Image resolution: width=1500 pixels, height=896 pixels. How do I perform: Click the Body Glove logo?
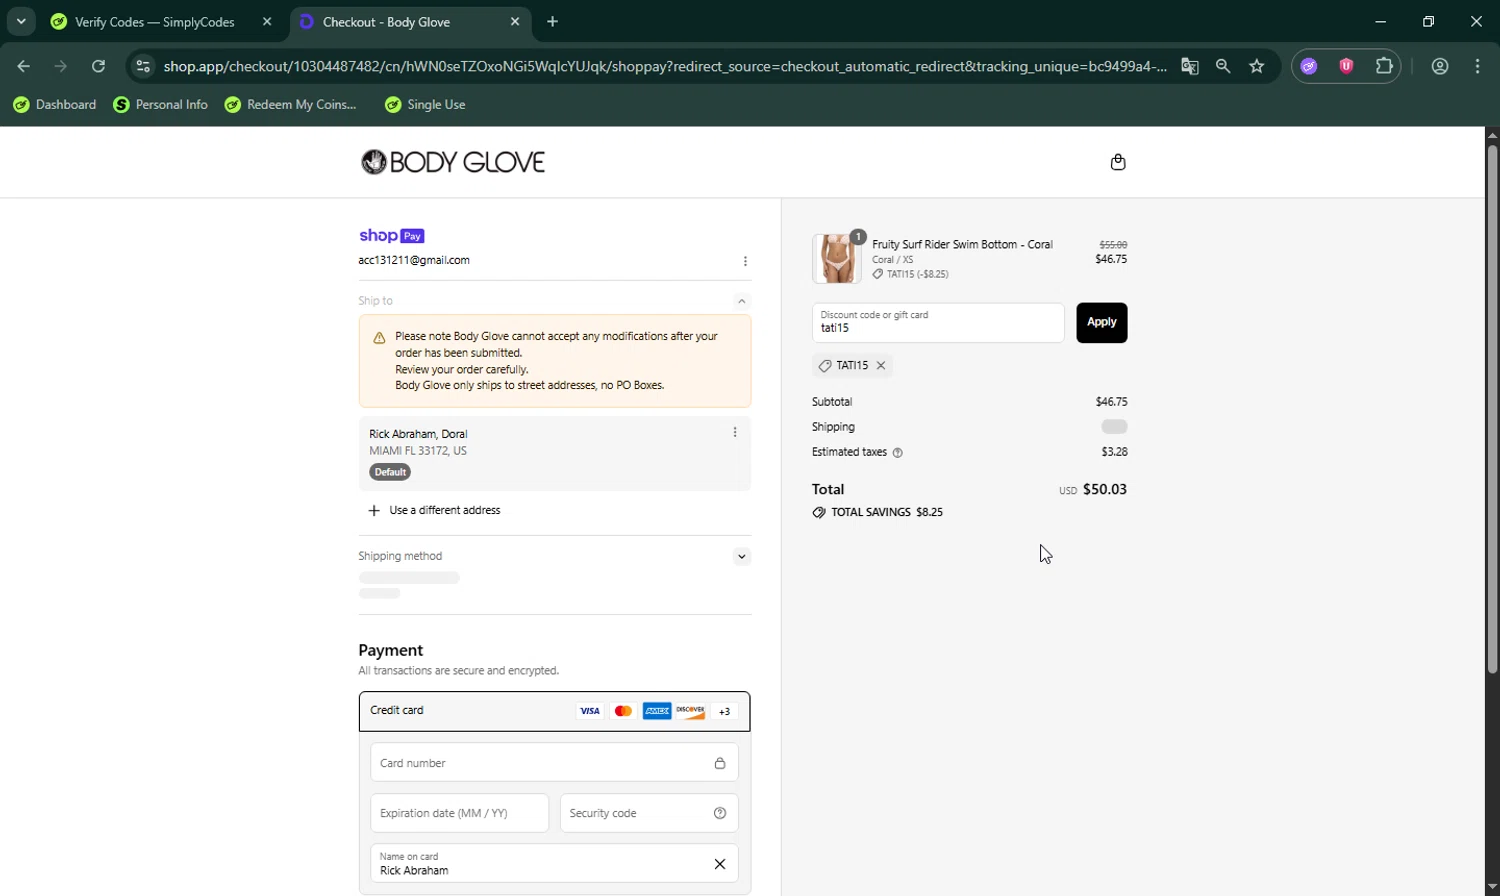point(453,162)
